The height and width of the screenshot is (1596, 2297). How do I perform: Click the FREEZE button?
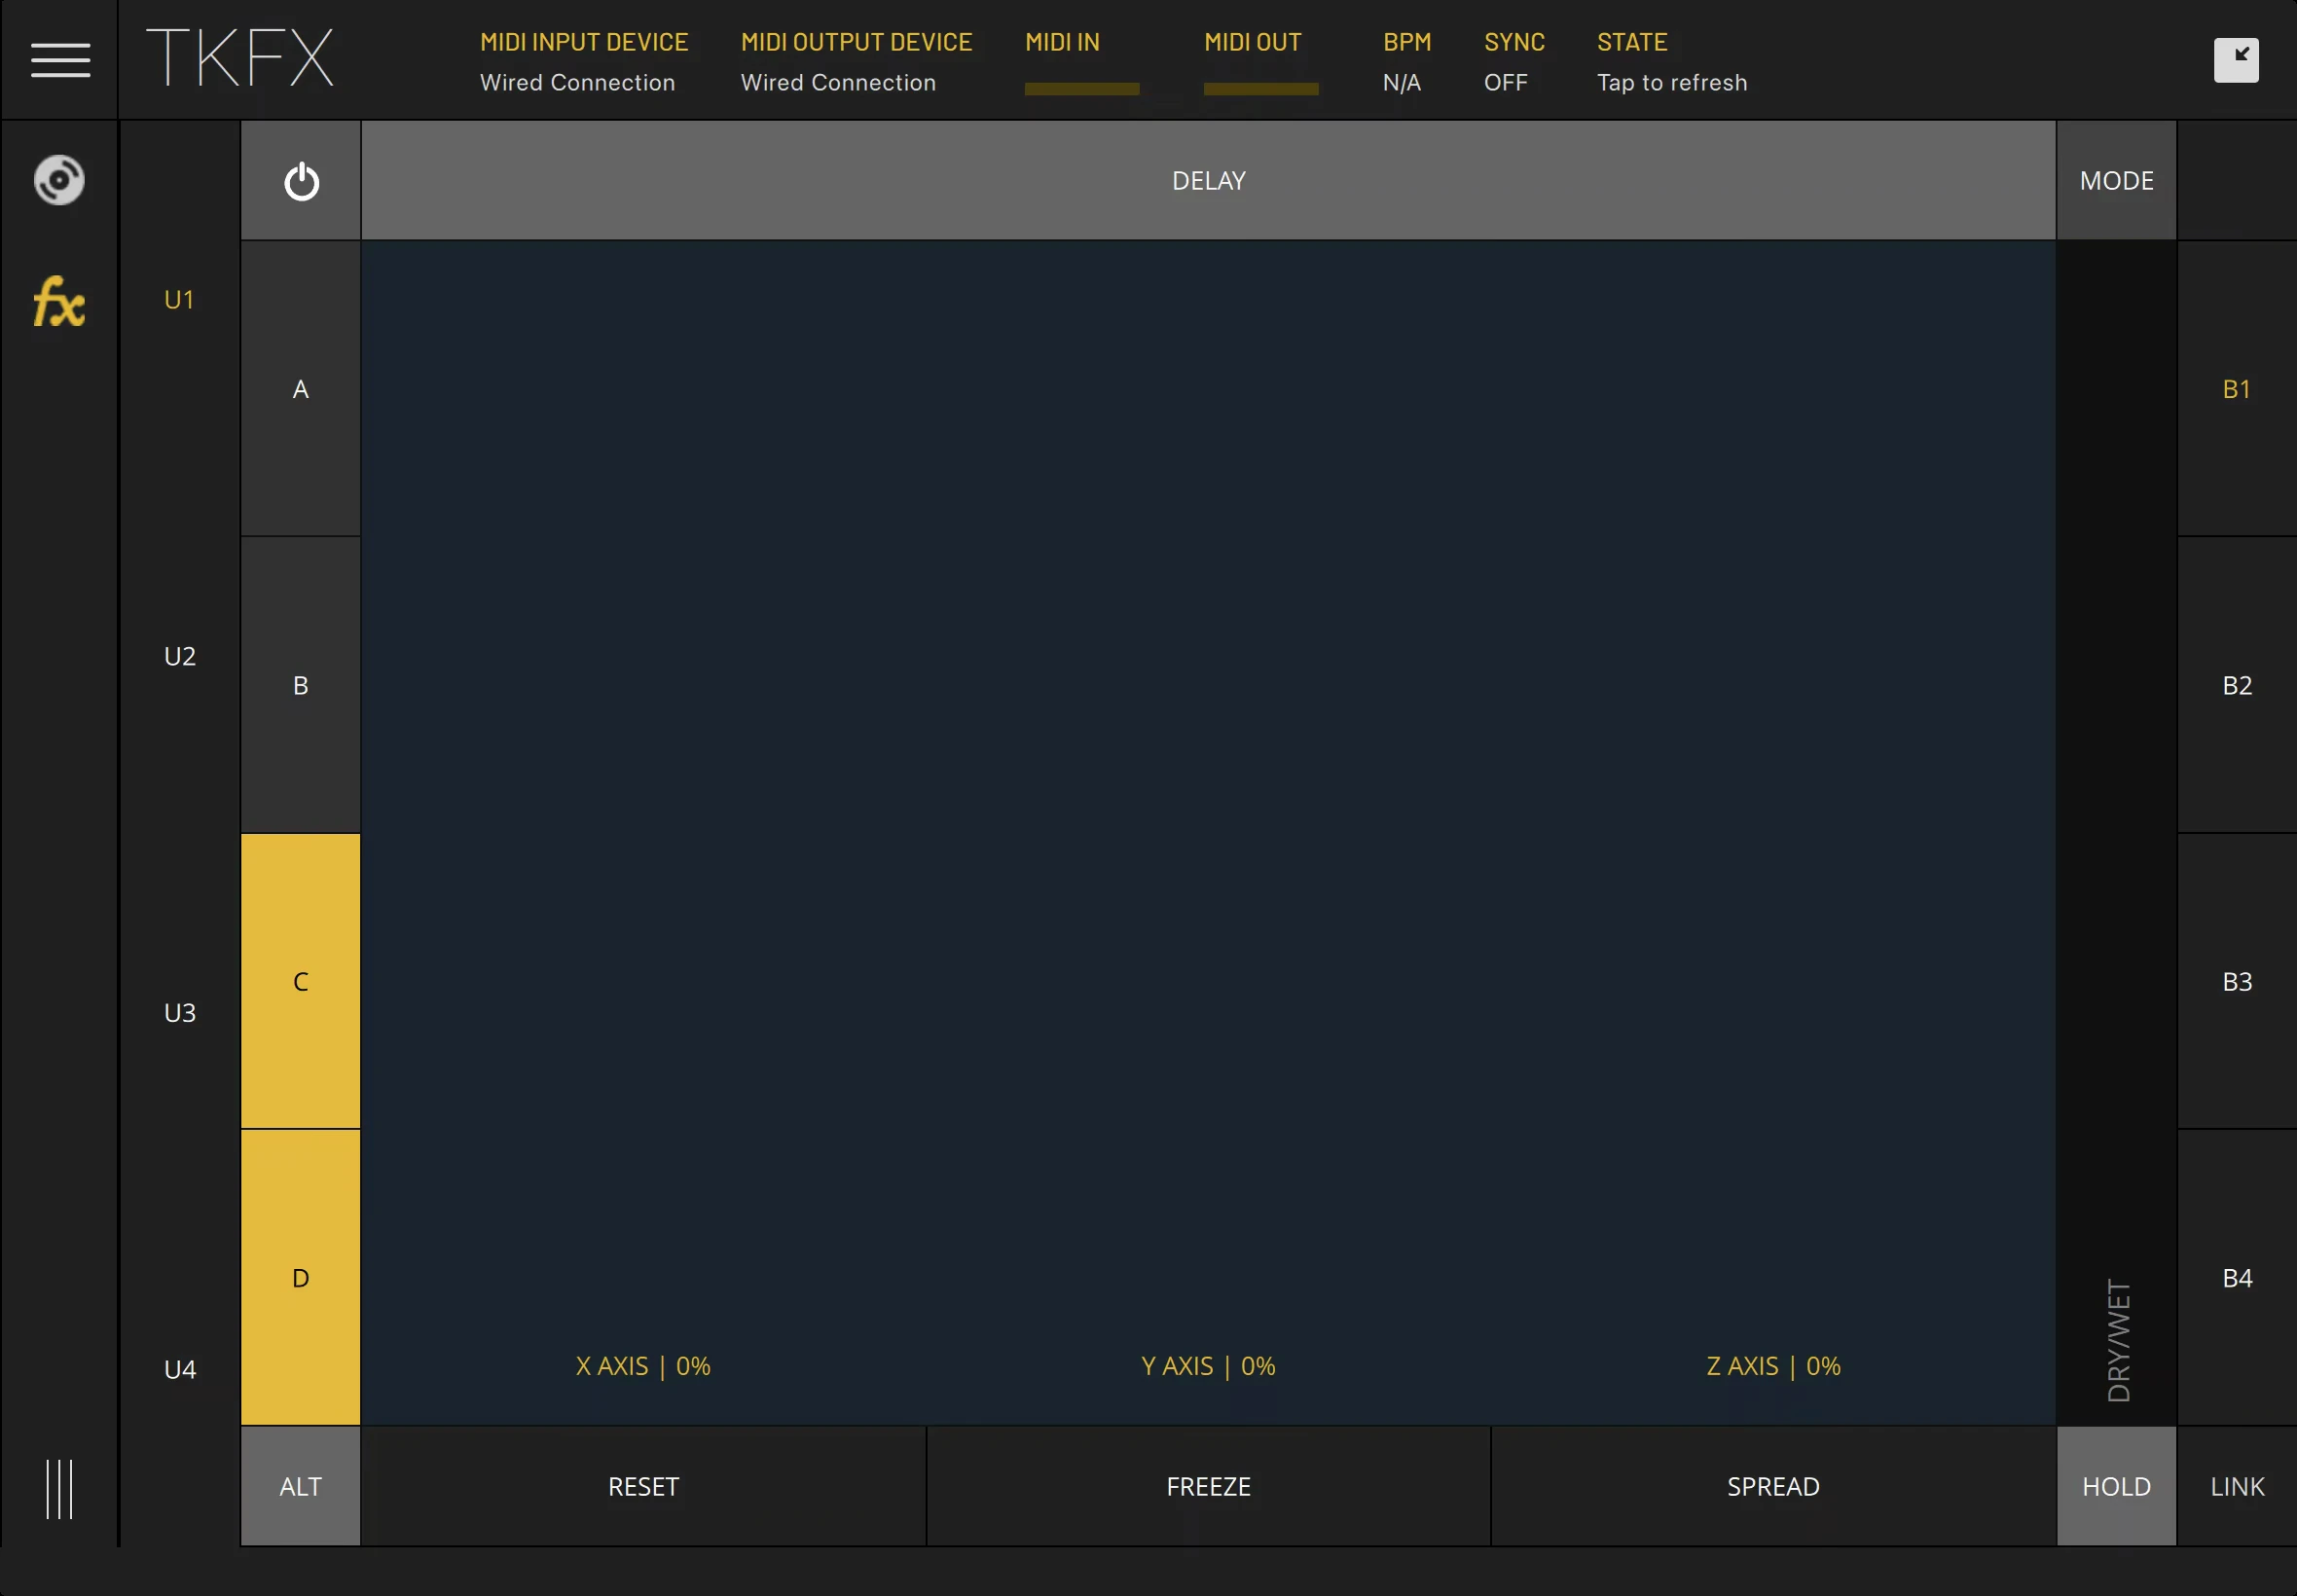point(1208,1486)
